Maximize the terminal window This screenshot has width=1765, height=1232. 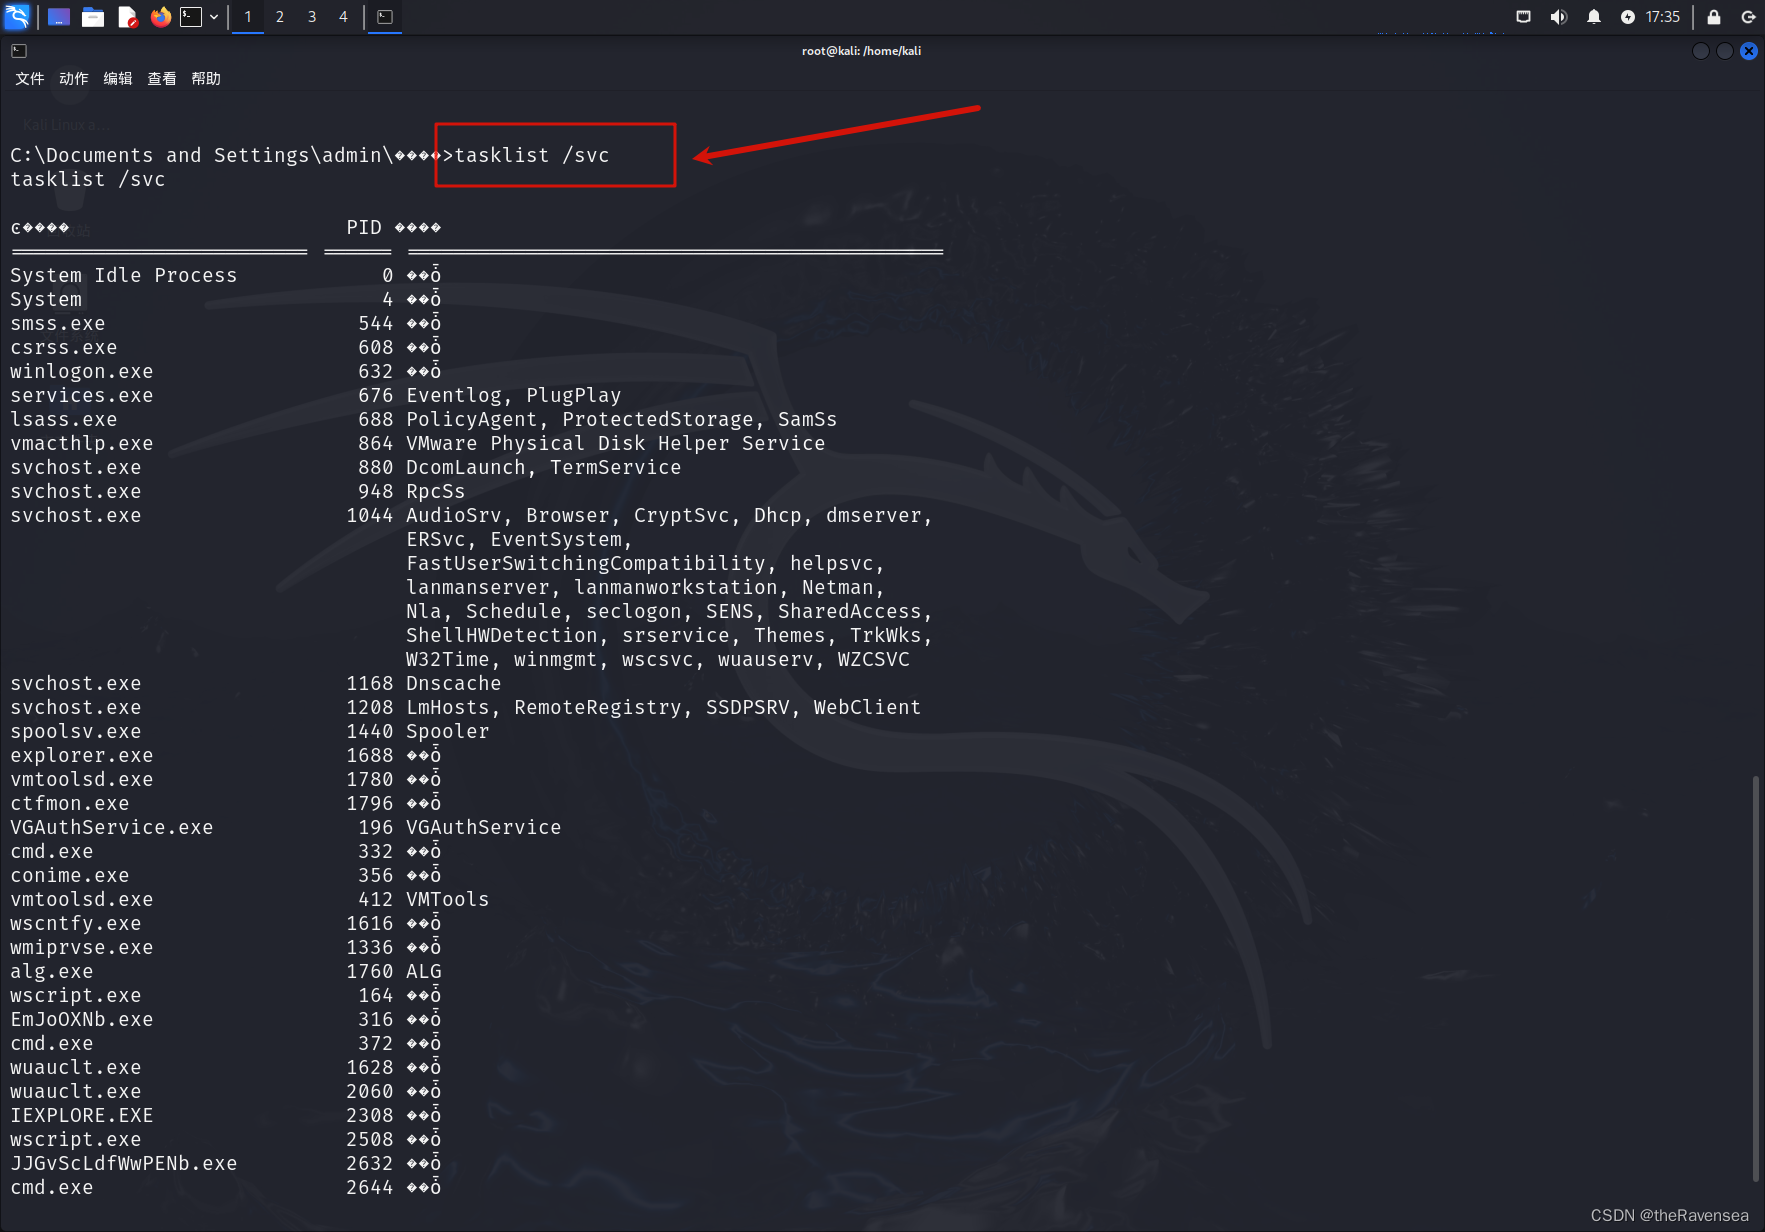(x=1725, y=51)
